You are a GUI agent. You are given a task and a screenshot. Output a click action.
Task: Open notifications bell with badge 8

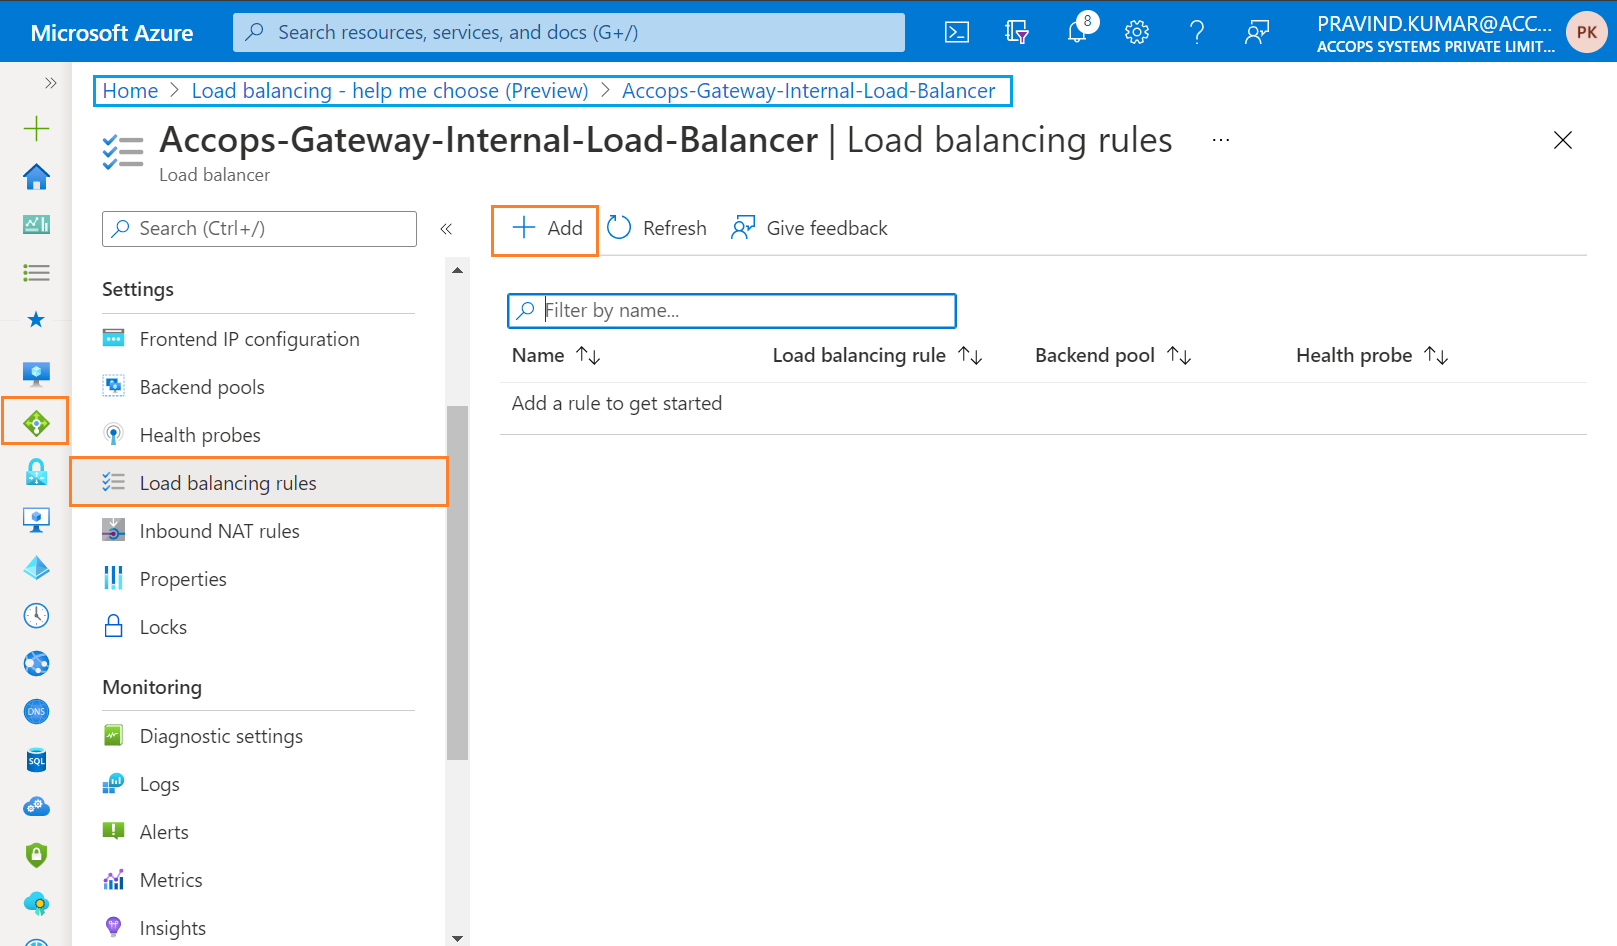[x=1077, y=32]
